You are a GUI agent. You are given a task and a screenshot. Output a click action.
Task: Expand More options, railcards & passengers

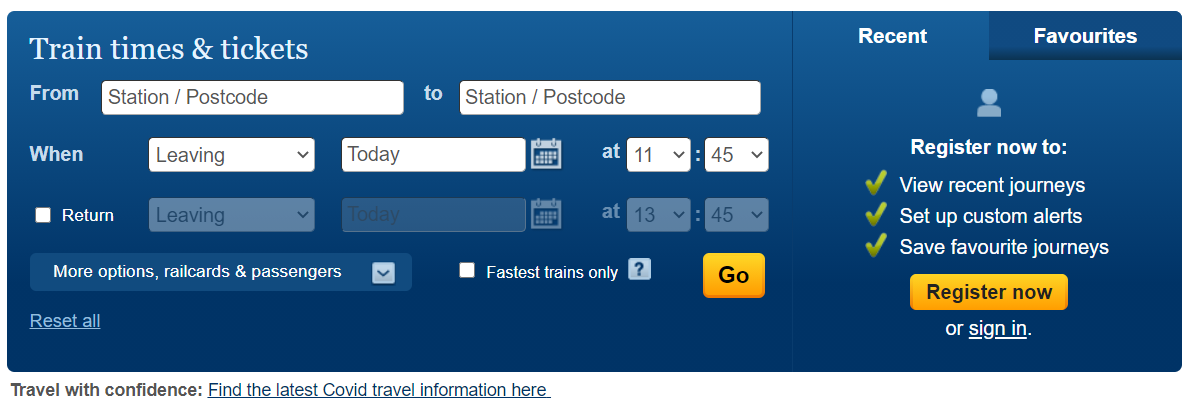click(x=197, y=272)
